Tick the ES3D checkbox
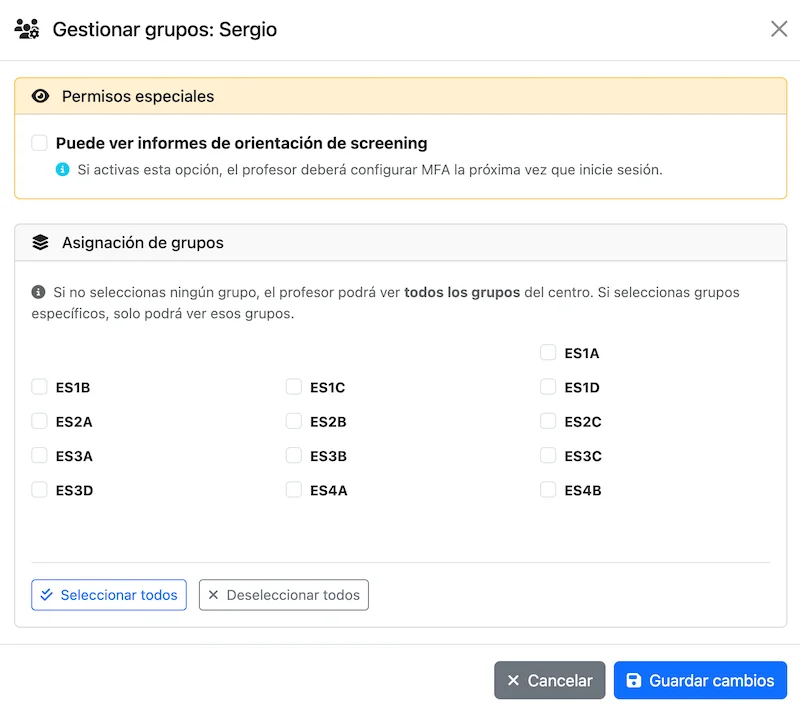Viewport: 800px width, 713px height. coord(40,490)
